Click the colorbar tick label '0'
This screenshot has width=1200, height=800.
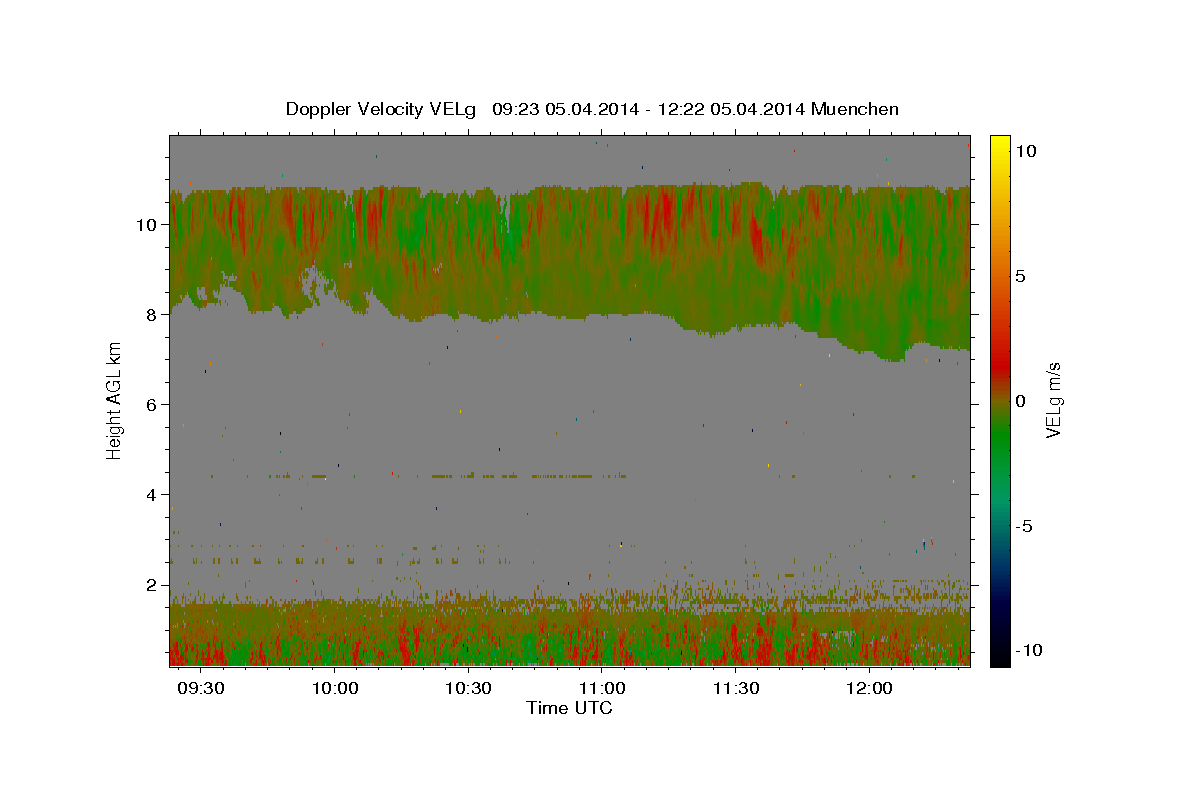click(1022, 401)
